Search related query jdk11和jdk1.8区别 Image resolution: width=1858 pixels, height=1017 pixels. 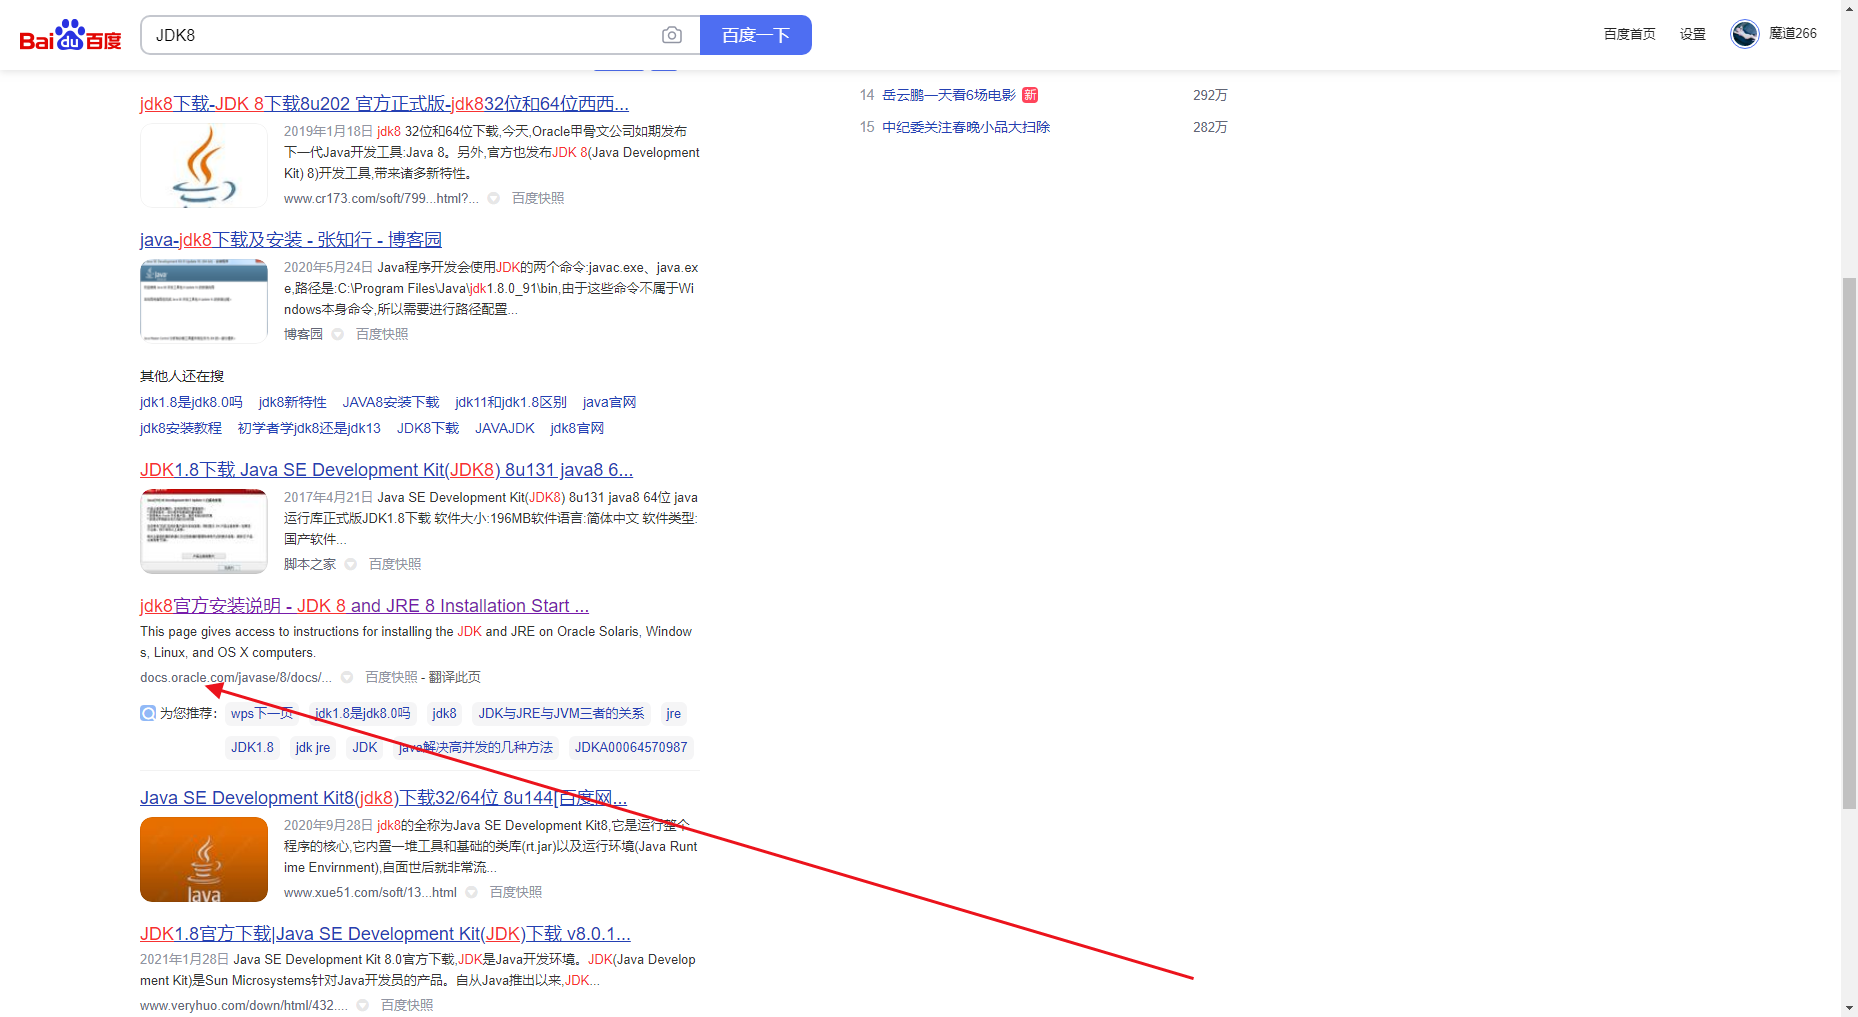tap(511, 402)
